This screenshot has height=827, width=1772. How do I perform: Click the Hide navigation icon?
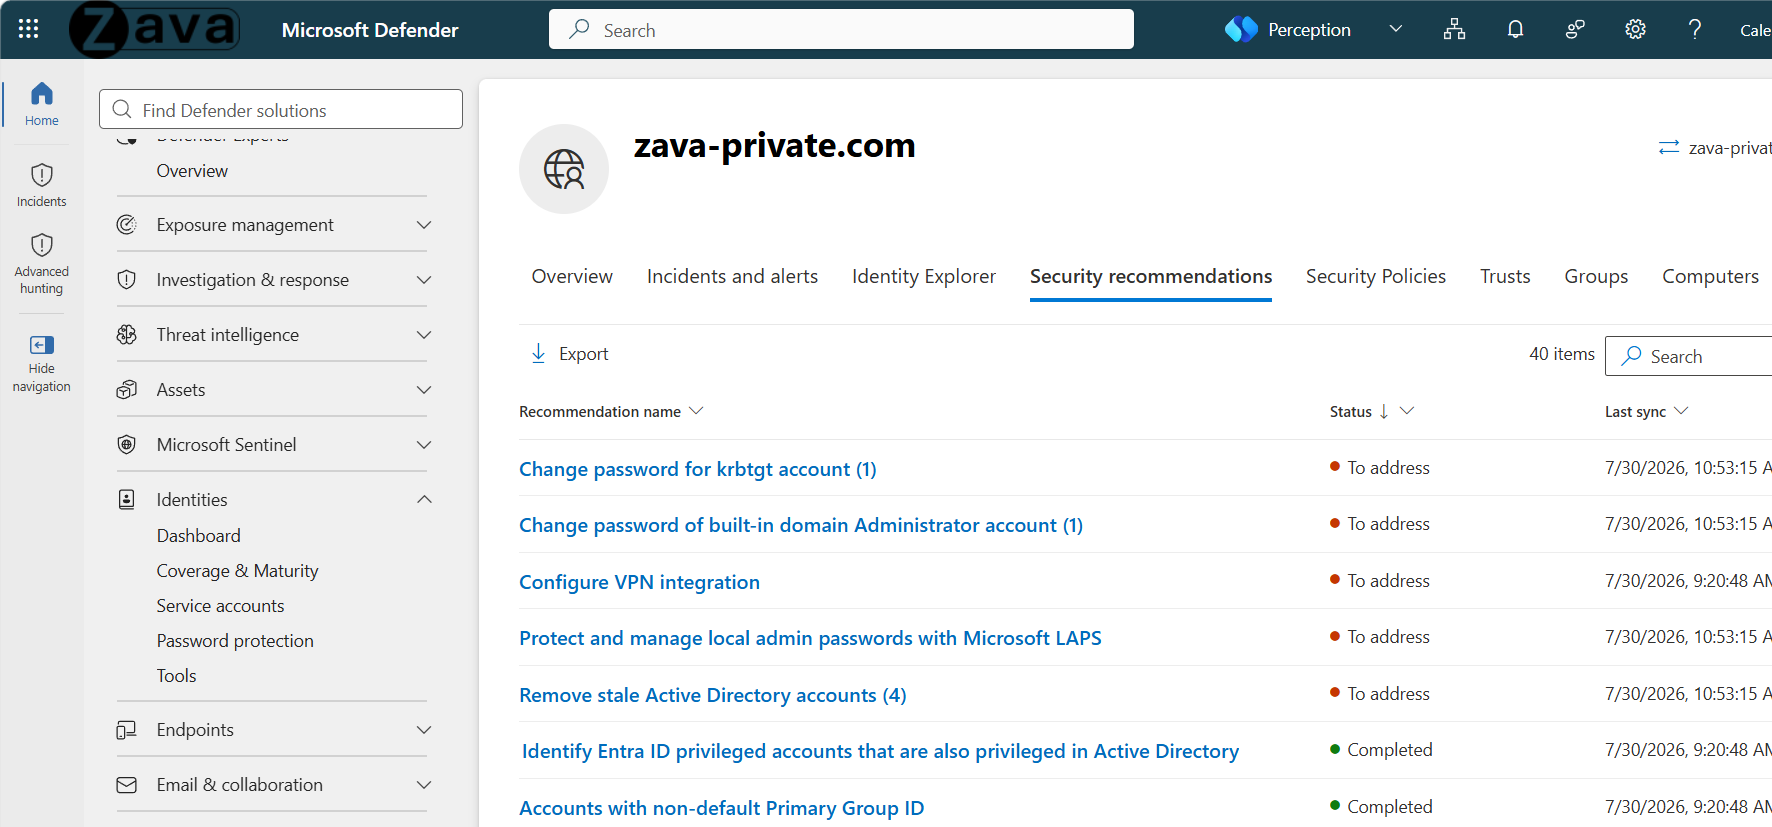click(42, 345)
